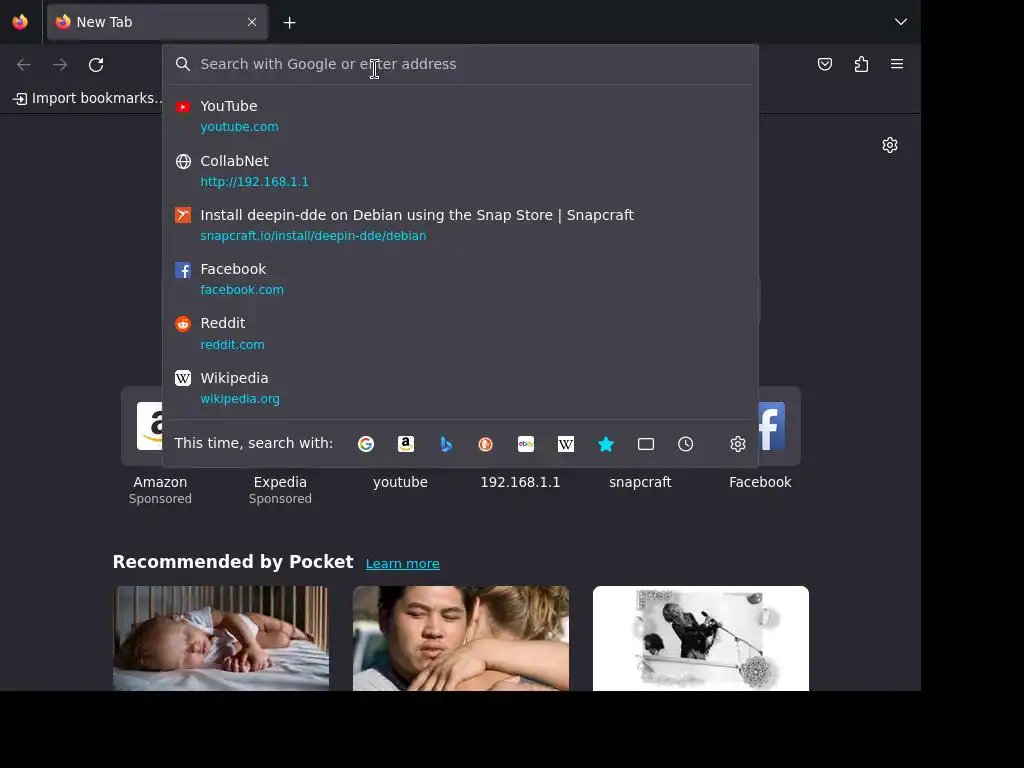This screenshot has height=768, width=1024.
Task: Search in open Tabs icon
Action: tap(646, 444)
